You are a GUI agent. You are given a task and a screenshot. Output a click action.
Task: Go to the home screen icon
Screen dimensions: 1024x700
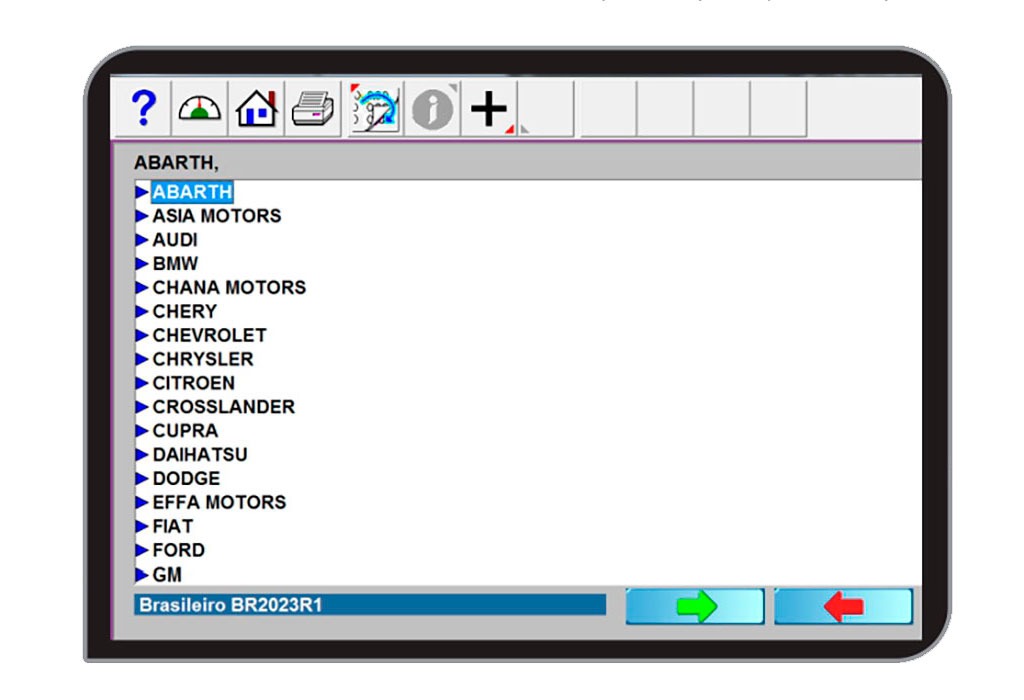coord(257,108)
